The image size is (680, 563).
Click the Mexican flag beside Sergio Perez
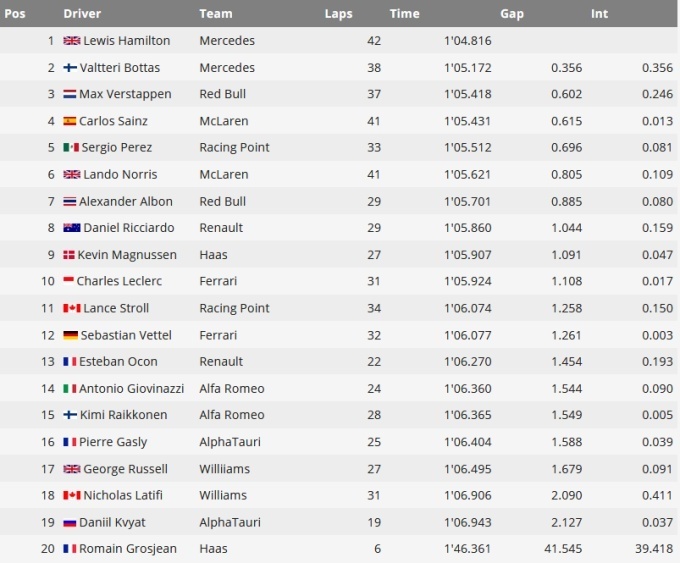point(70,148)
